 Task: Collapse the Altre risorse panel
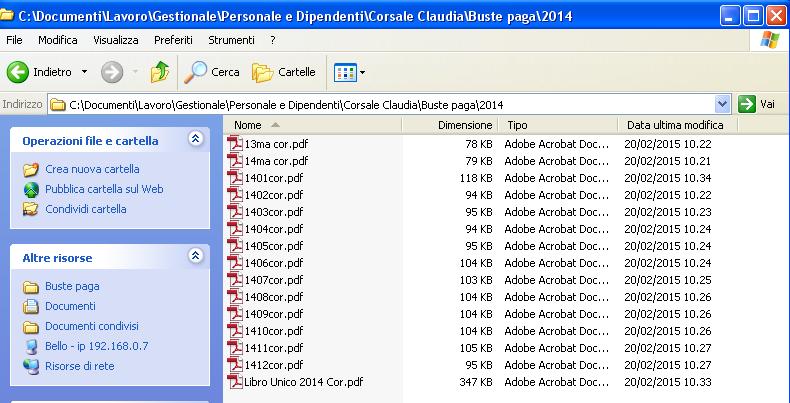[x=194, y=258]
